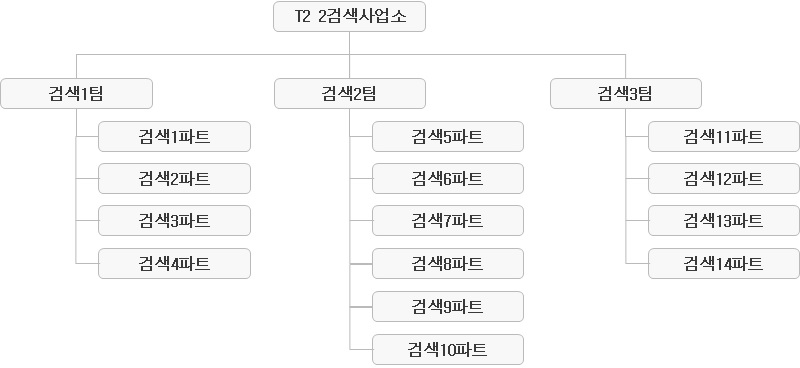The height and width of the screenshot is (368, 800).
Task: Click the 검색4파트 box
Action: pyautogui.click(x=174, y=263)
